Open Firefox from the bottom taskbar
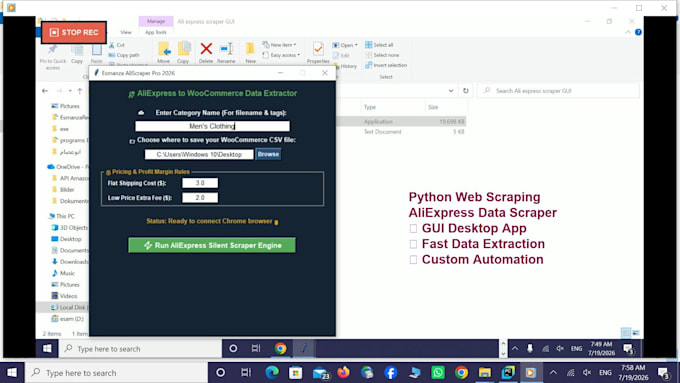 point(343,373)
